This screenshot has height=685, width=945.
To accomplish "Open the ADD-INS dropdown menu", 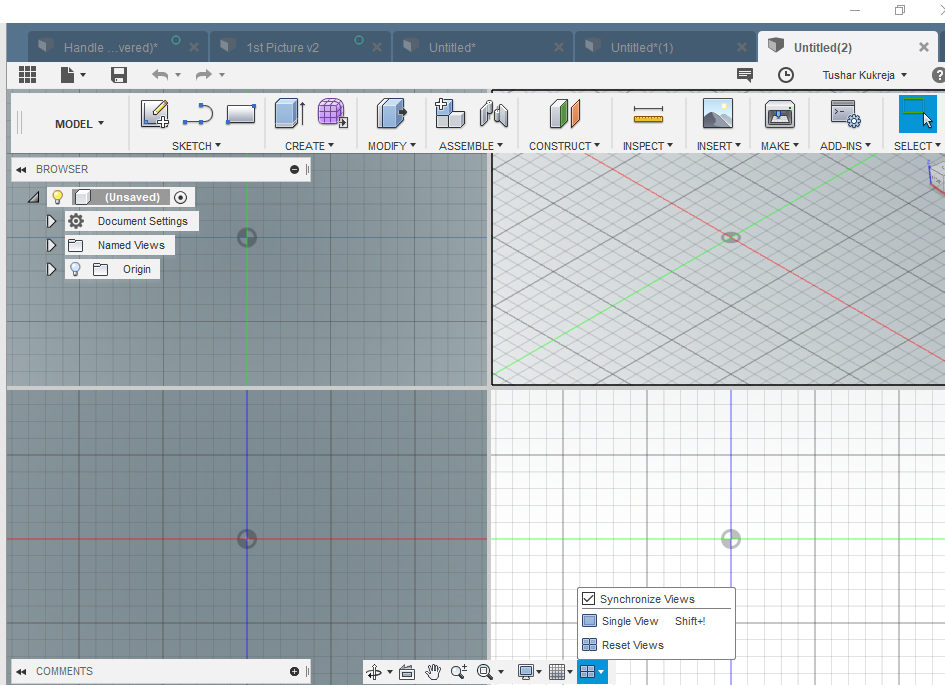I will click(845, 146).
